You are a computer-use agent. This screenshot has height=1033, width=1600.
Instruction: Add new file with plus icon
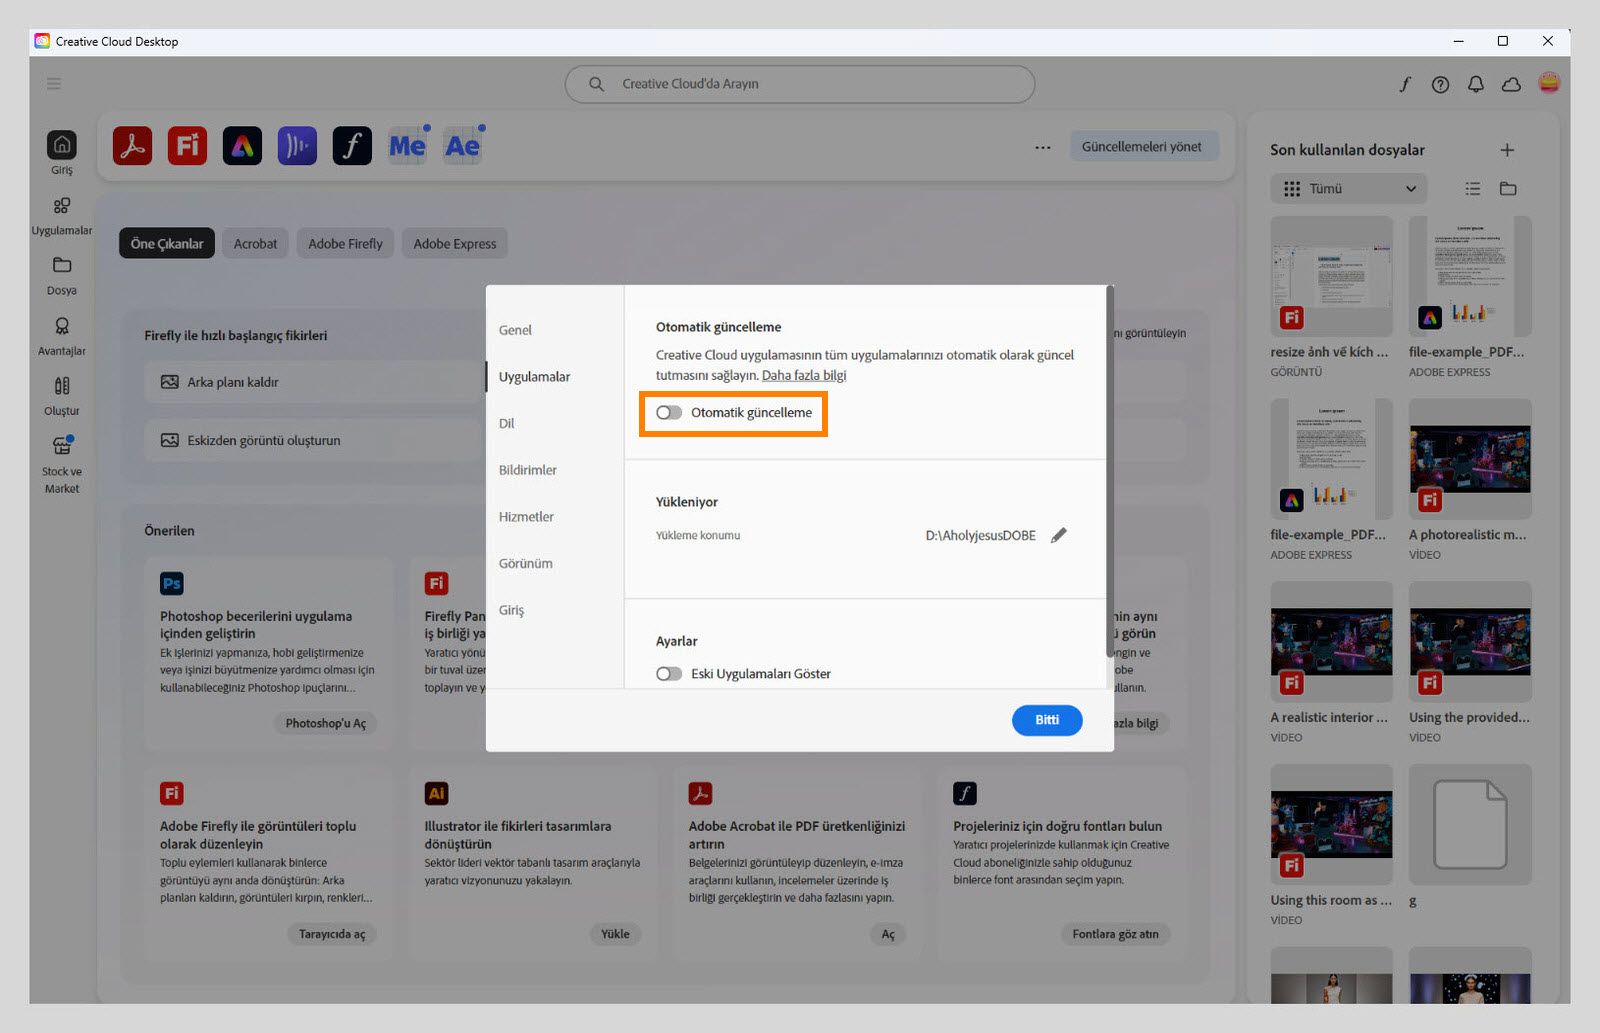1507,150
